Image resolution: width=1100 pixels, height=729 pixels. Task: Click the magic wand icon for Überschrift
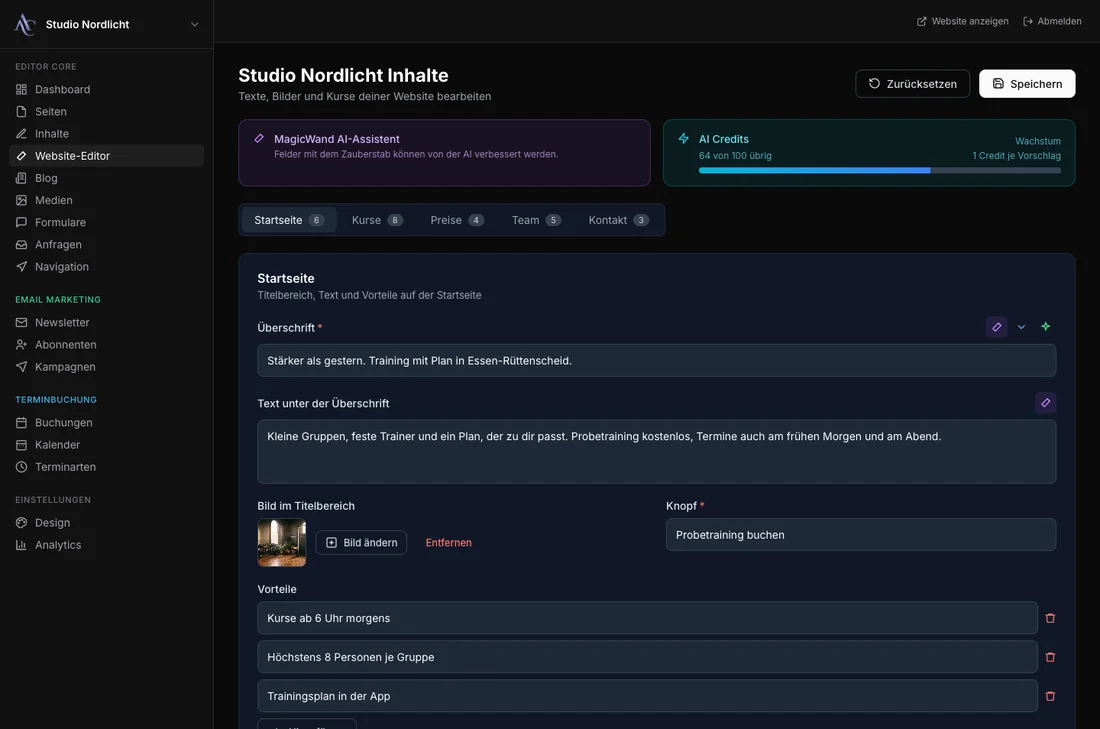click(996, 327)
